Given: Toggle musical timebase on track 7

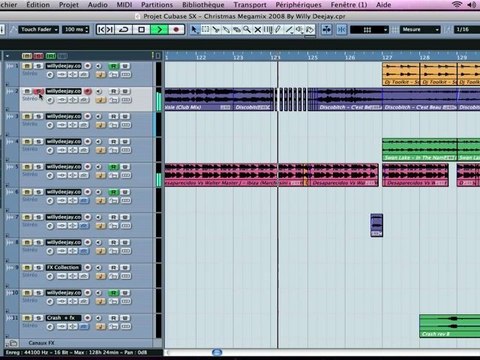Looking at the screenshot, I should tap(101, 226).
